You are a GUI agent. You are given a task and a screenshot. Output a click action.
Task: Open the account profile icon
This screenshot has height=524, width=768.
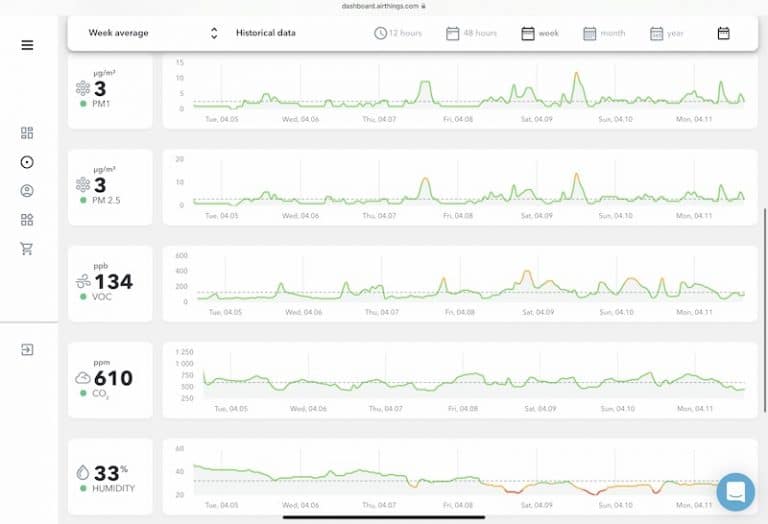point(27,191)
